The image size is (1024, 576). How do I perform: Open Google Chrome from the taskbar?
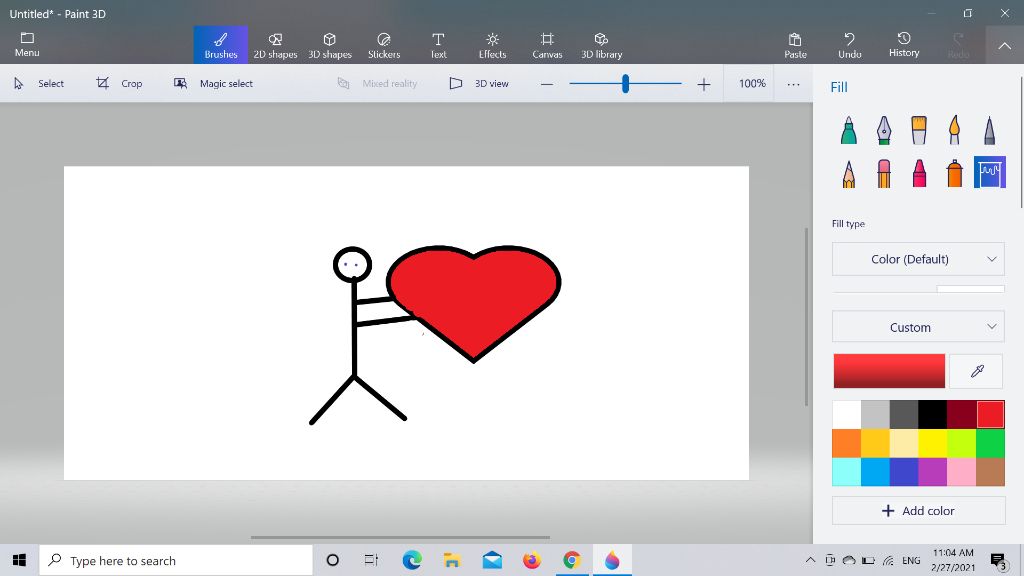pyautogui.click(x=571, y=561)
